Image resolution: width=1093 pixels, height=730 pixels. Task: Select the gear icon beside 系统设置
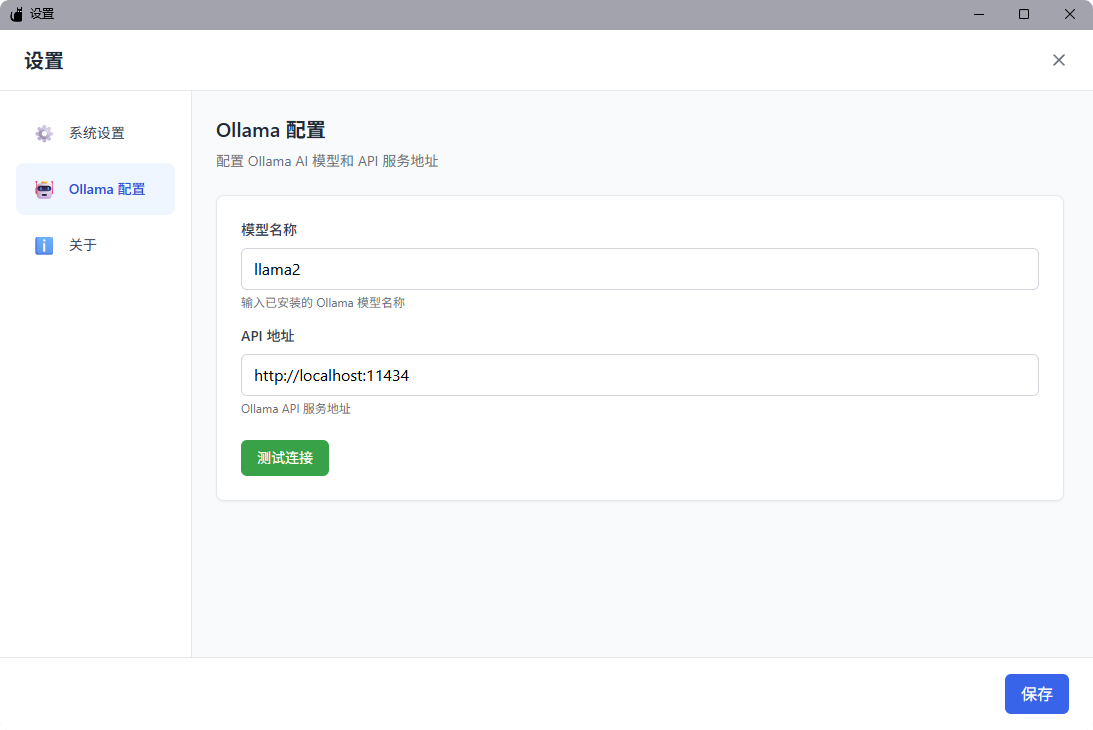[44, 133]
